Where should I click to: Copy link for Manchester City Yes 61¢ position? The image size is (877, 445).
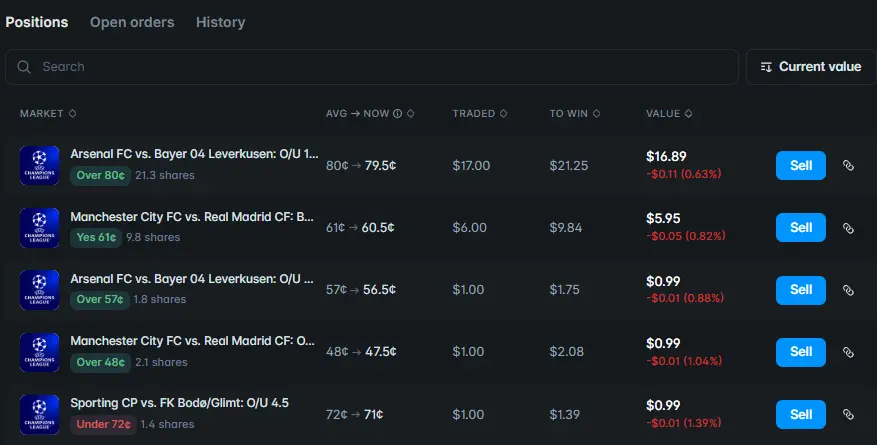[848, 228]
